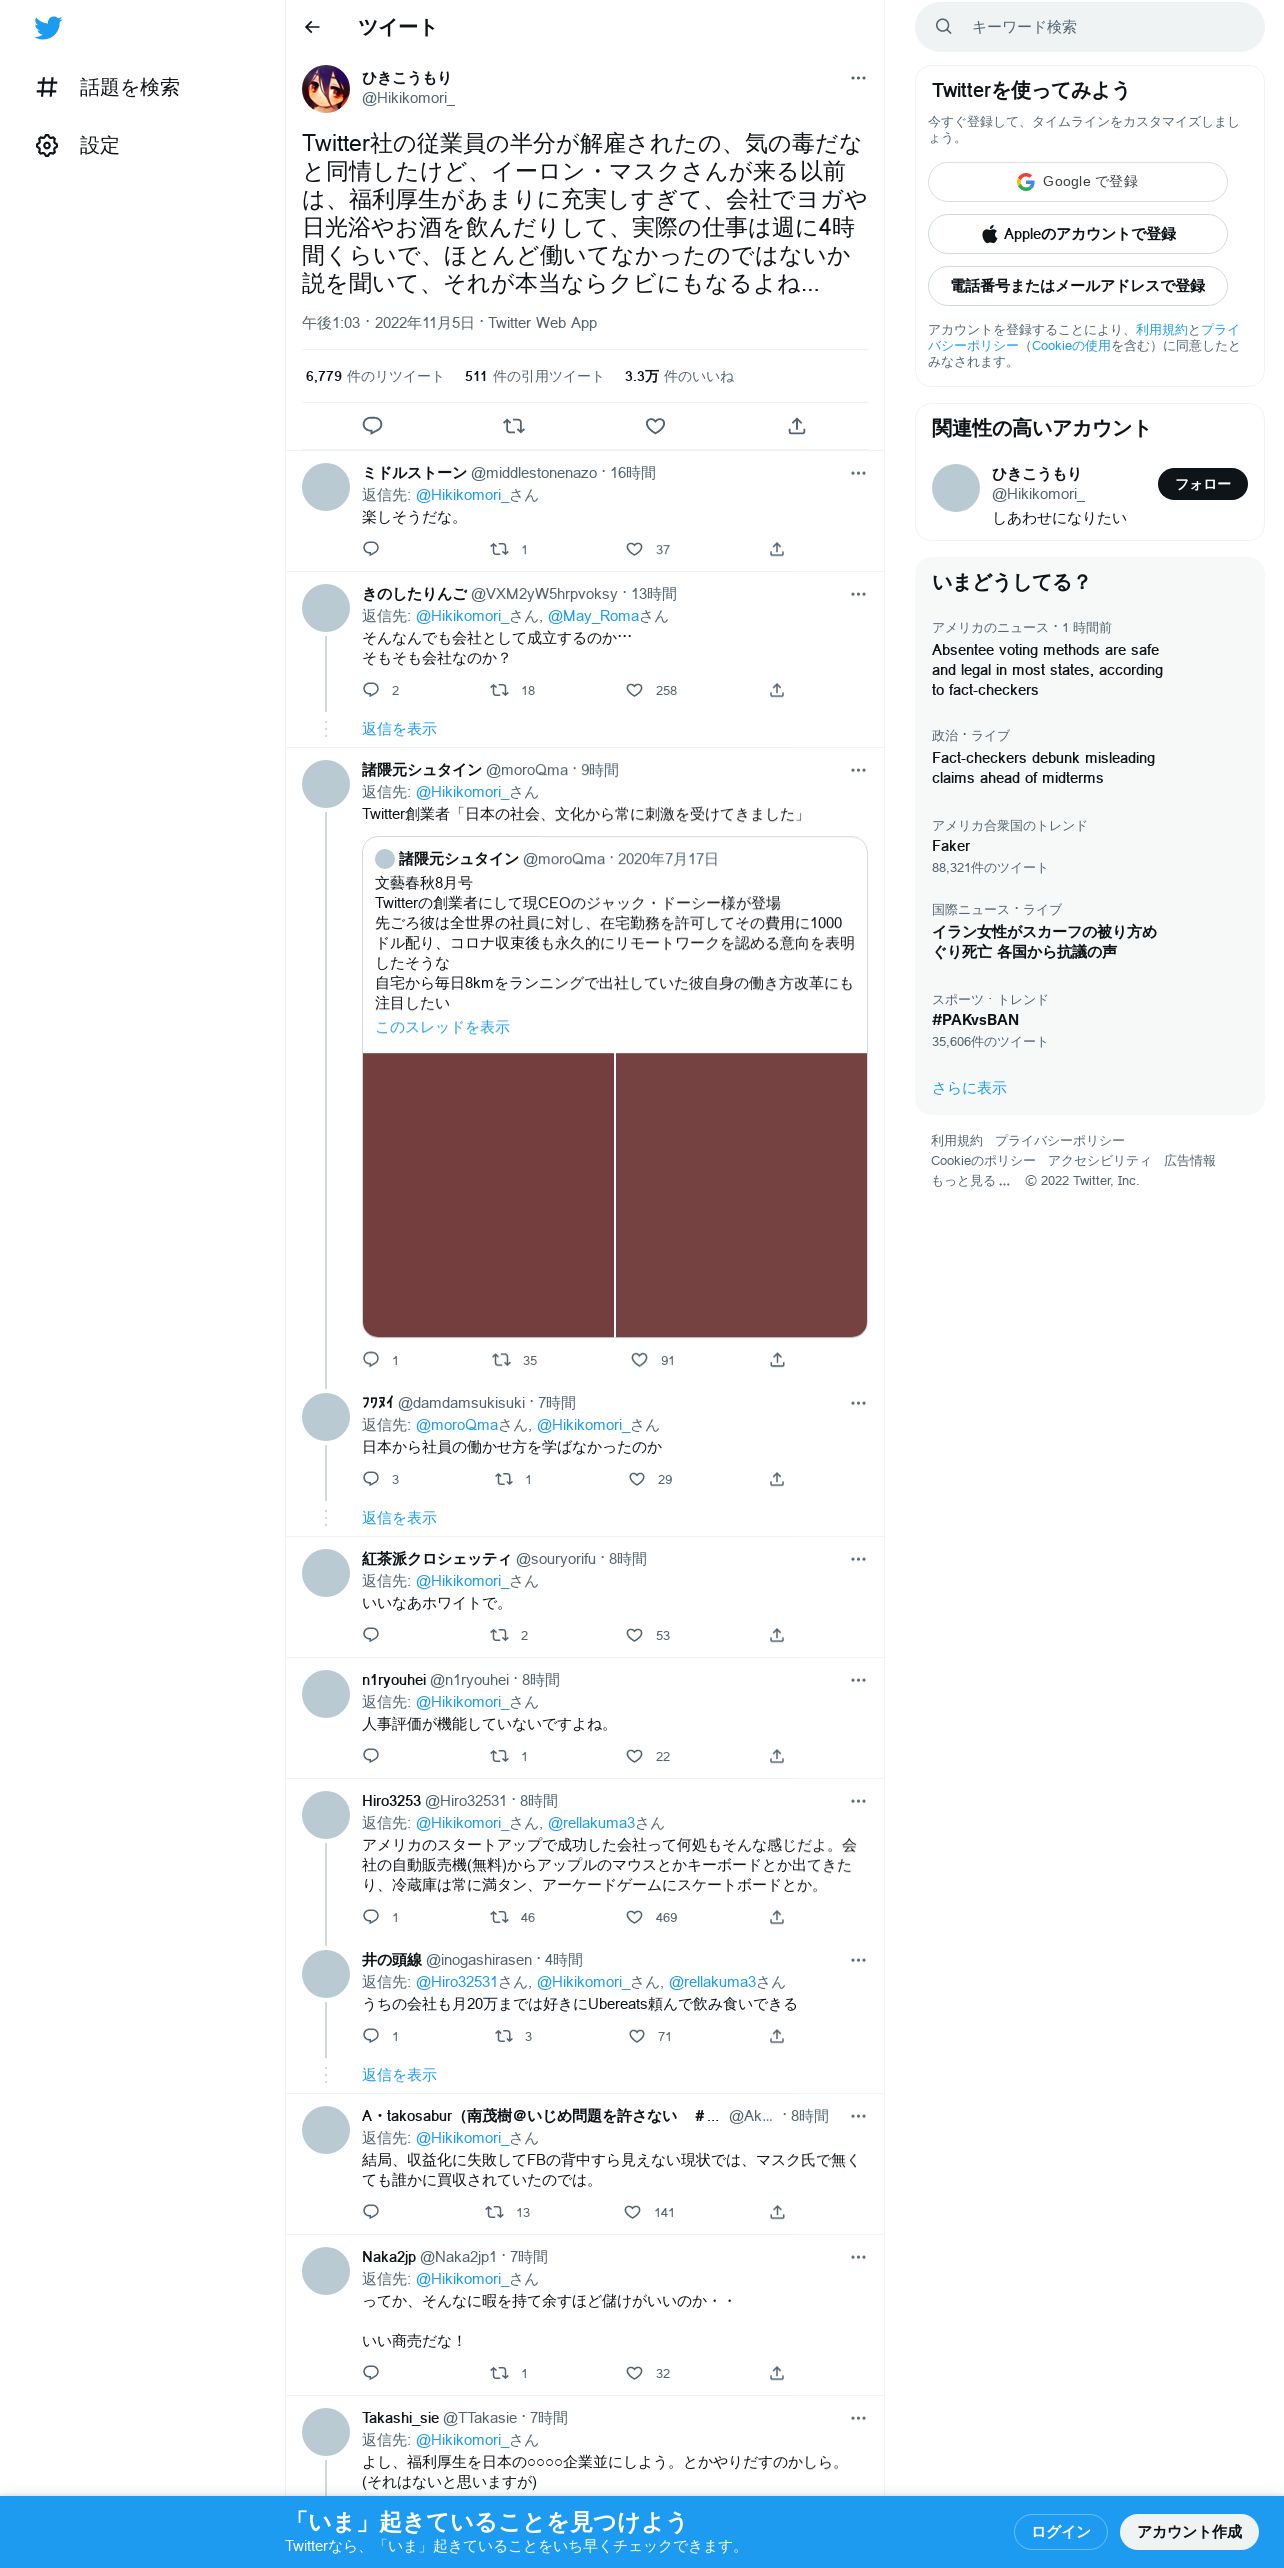Click the アカウント作成 button
Image resolution: width=1284 pixels, height=2568 pixels.
[1189, 2532]
